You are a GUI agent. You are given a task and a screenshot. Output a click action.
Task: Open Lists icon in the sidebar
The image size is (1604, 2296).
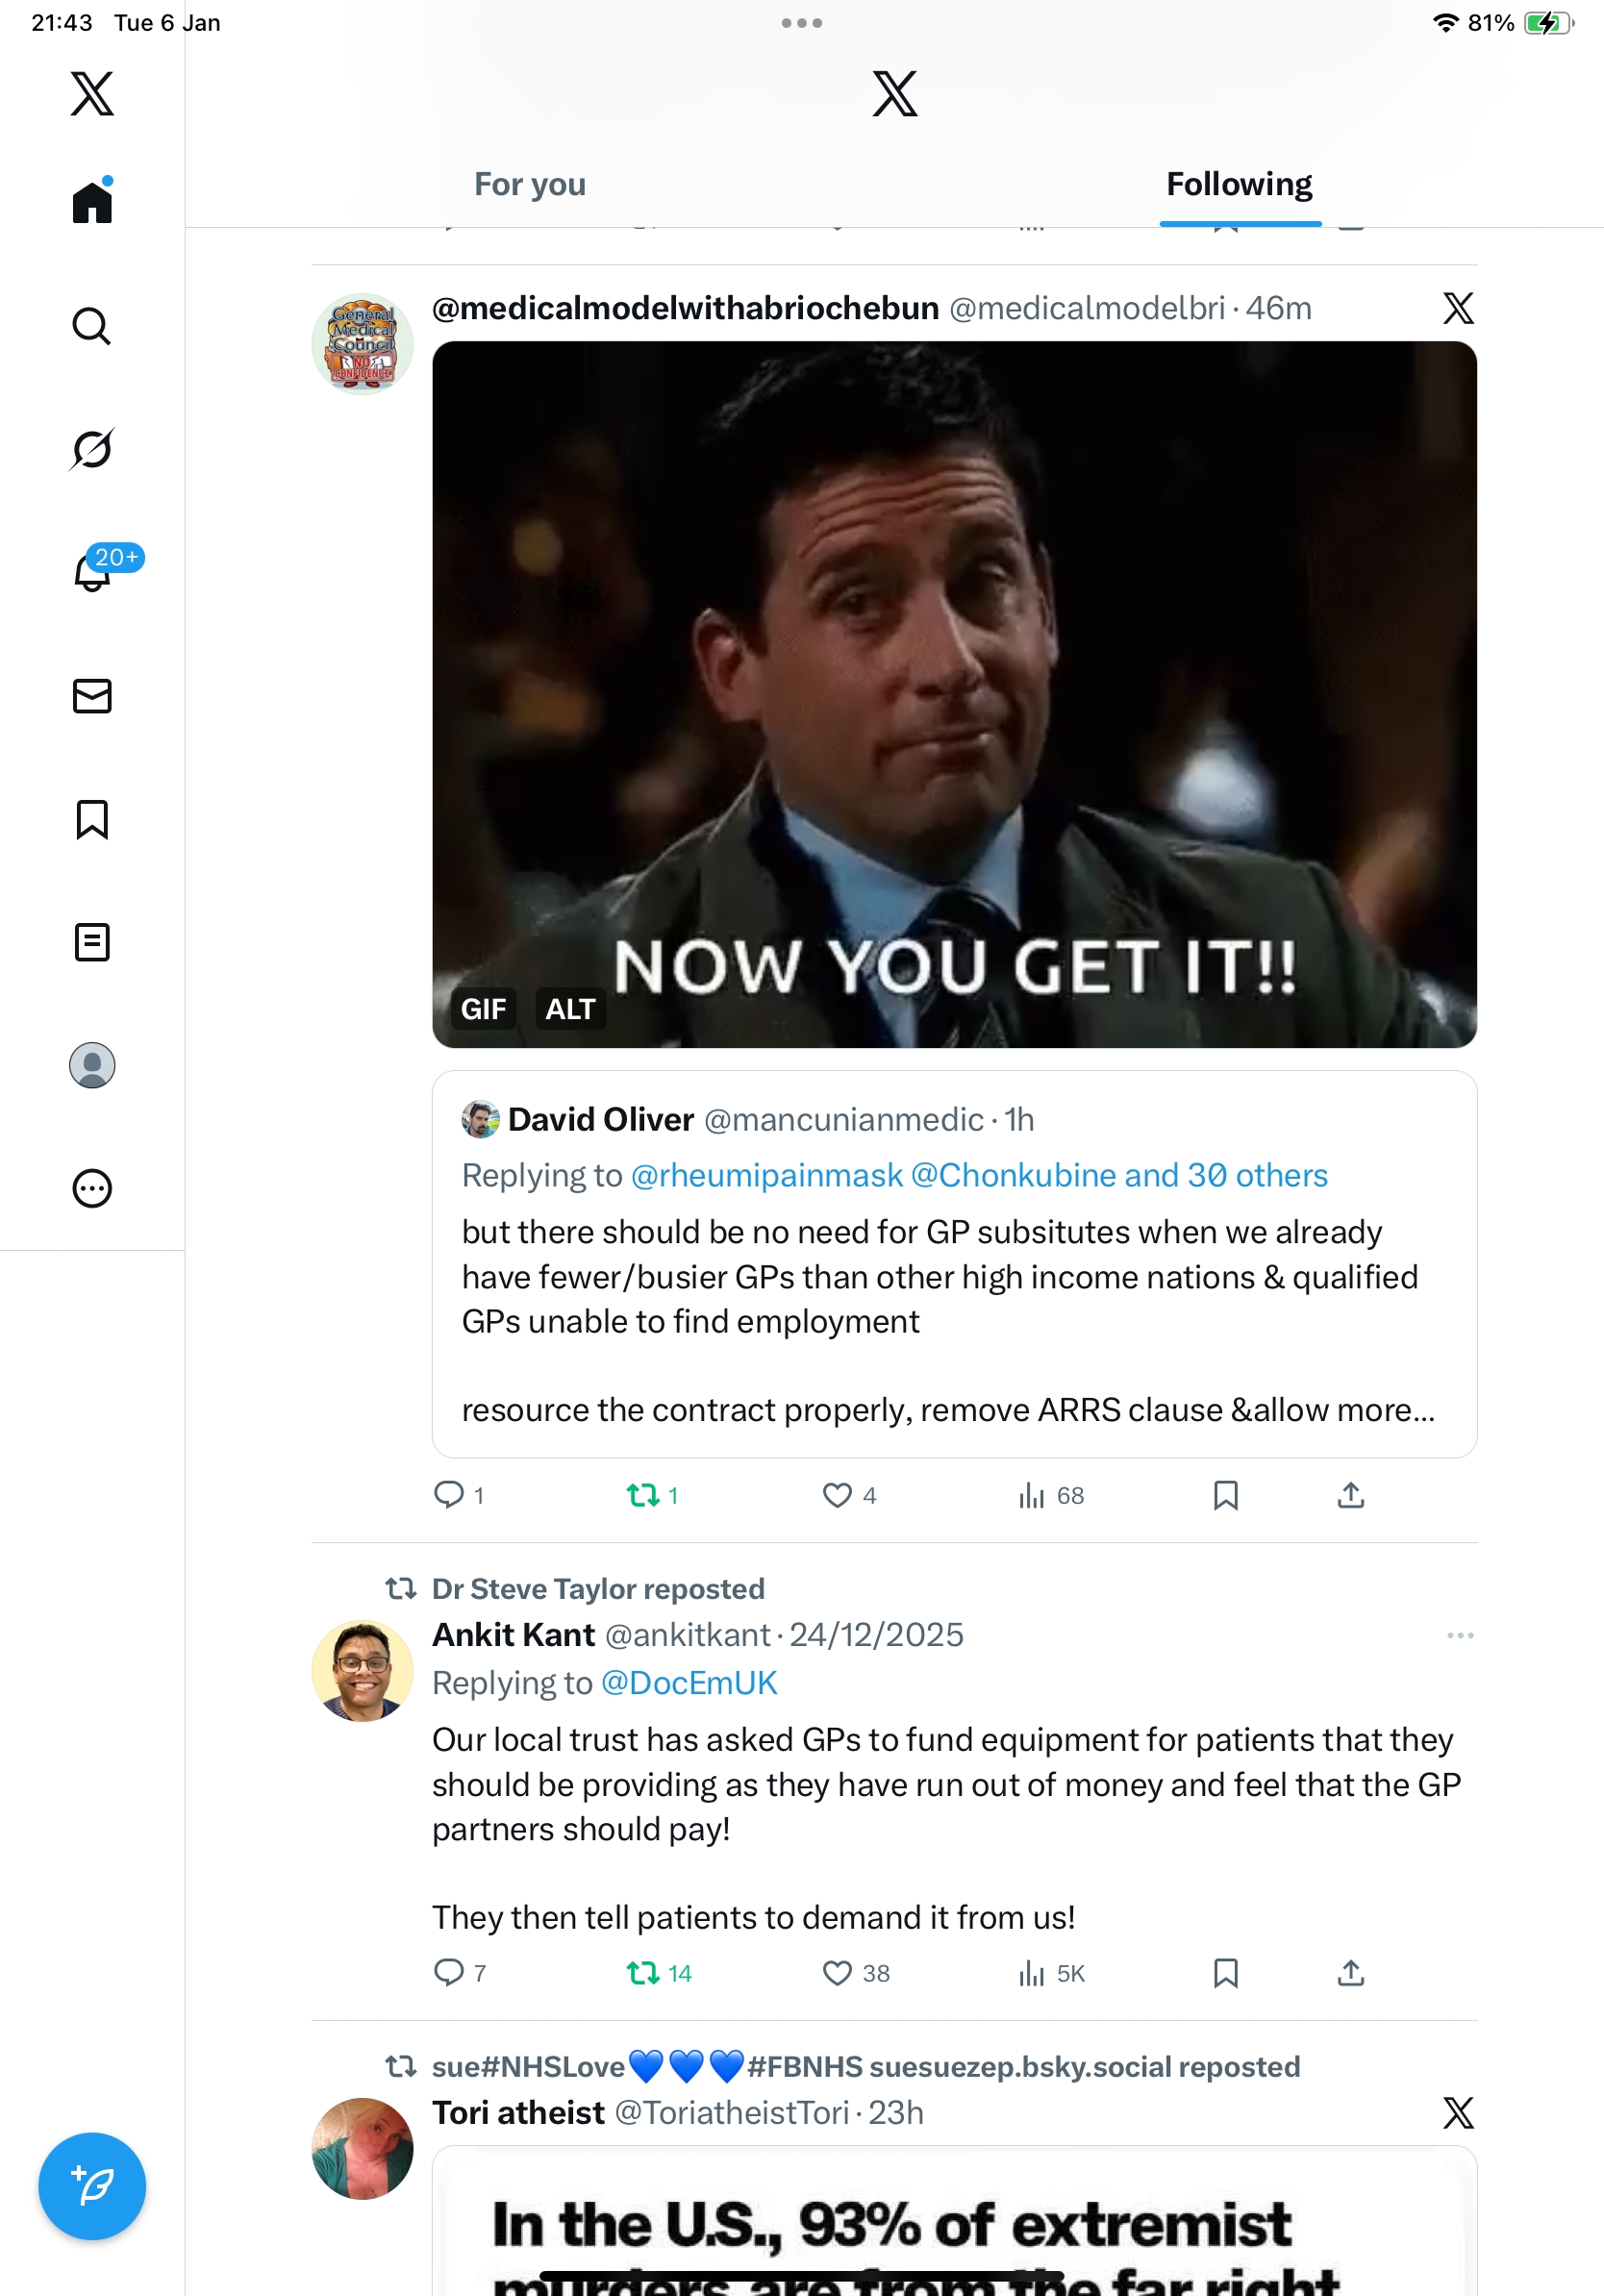[x=92, y=942]
